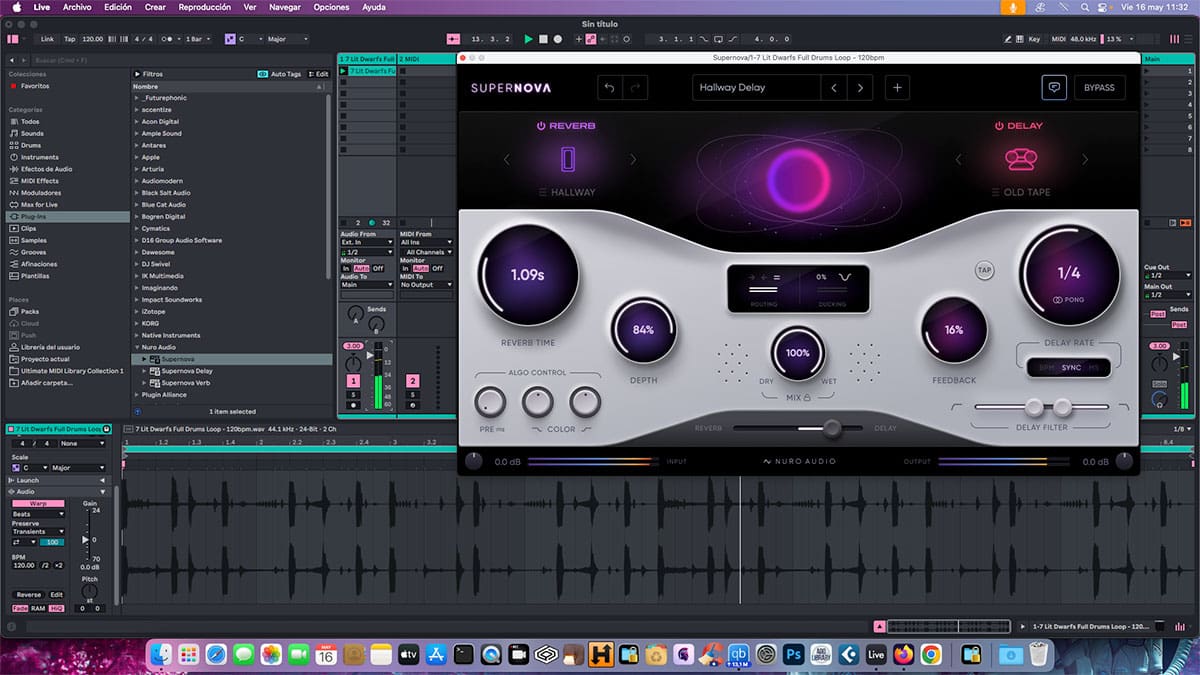This screenshot has height=675, width=1200.
Task: Click the TAP tempo button in Supernova
Action: click(985, 270)
